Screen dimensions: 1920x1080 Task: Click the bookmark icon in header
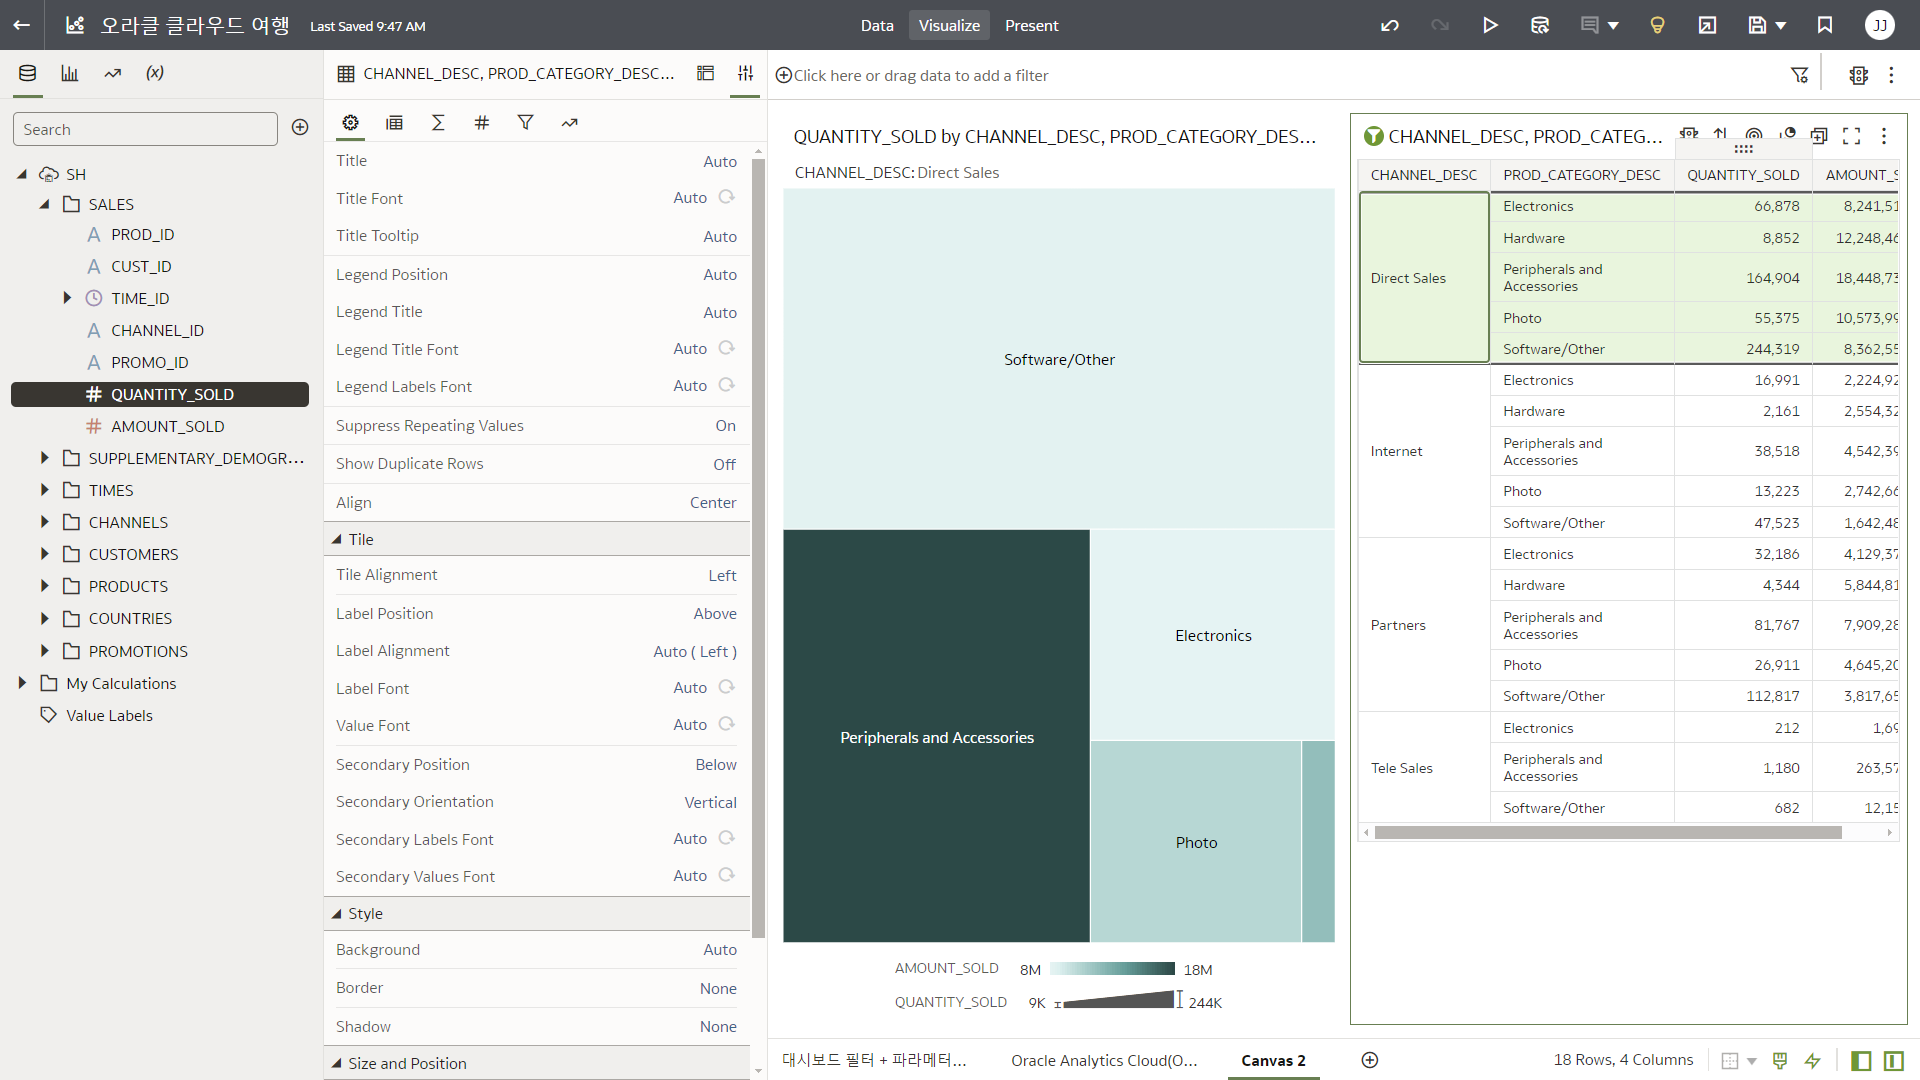pos(1825,26)
